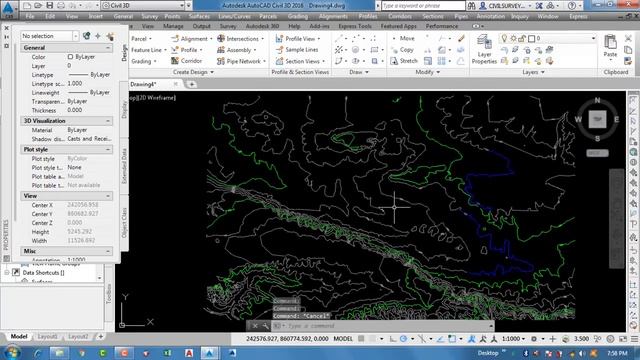Image resolution: width=640 pixels, height=360 pixels.
Task: Click the Save icon in quick access toolbar
Action: click(x=49, y=6)
